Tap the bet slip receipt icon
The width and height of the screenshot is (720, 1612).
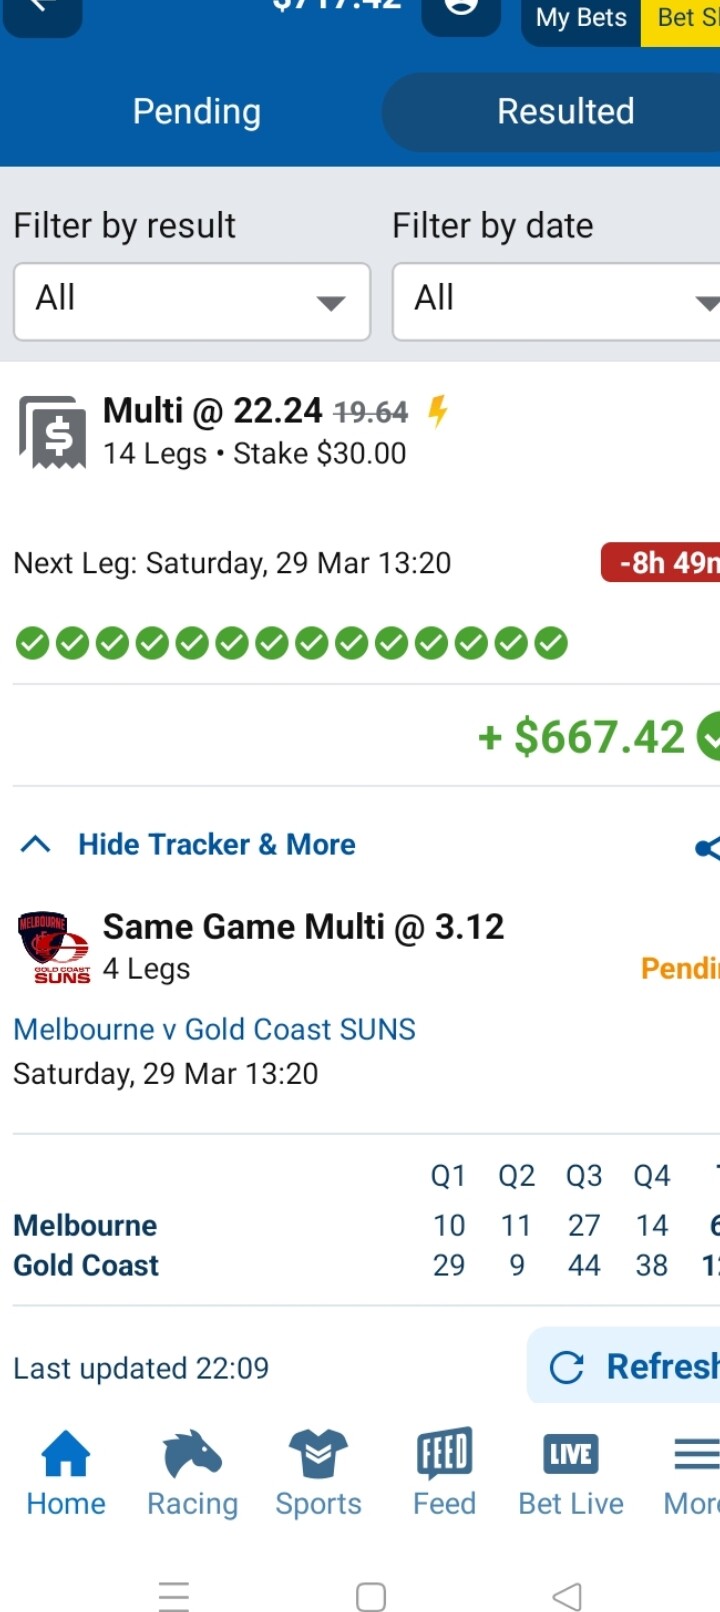(x=53, y=432)
